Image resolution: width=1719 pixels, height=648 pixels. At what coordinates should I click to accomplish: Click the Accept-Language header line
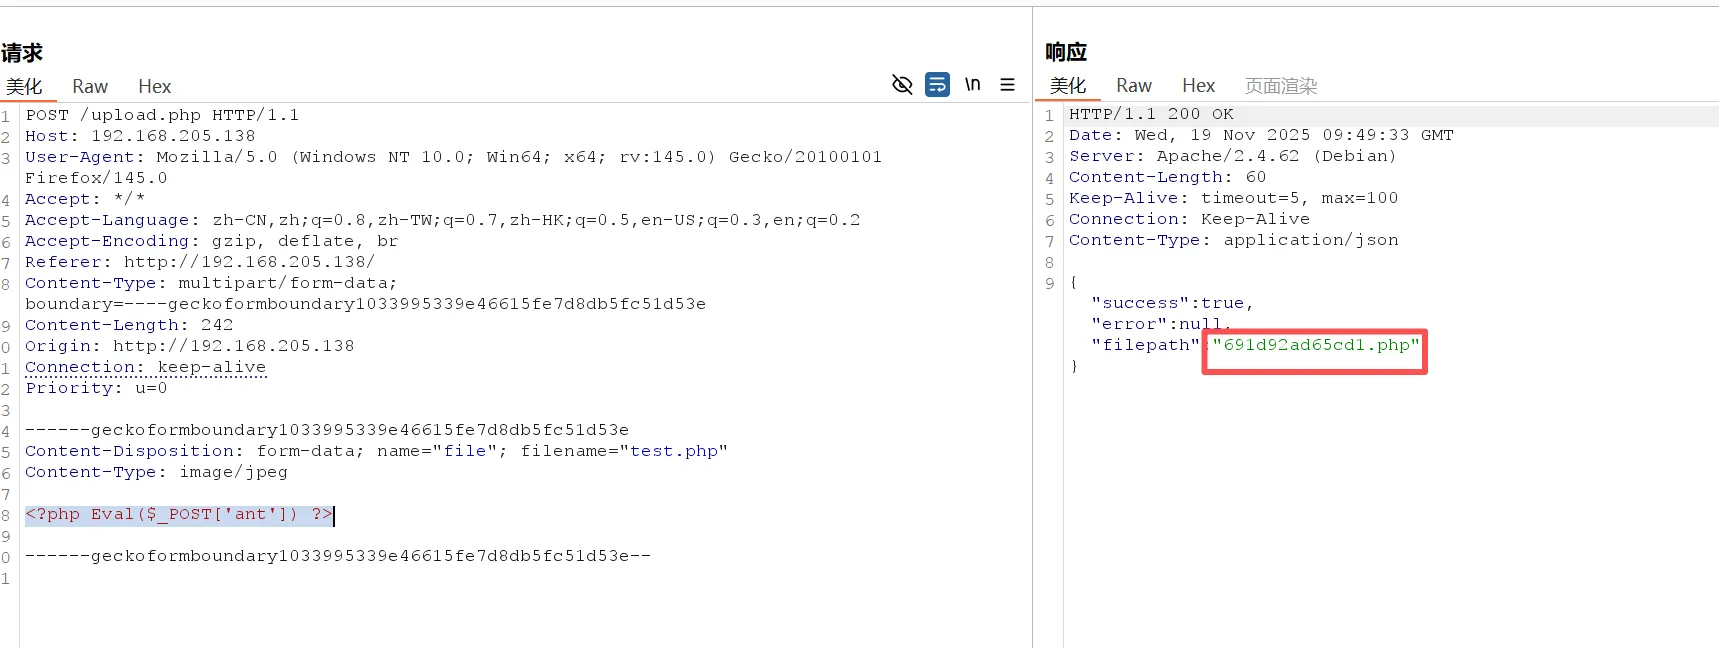(x=442, y=220)
